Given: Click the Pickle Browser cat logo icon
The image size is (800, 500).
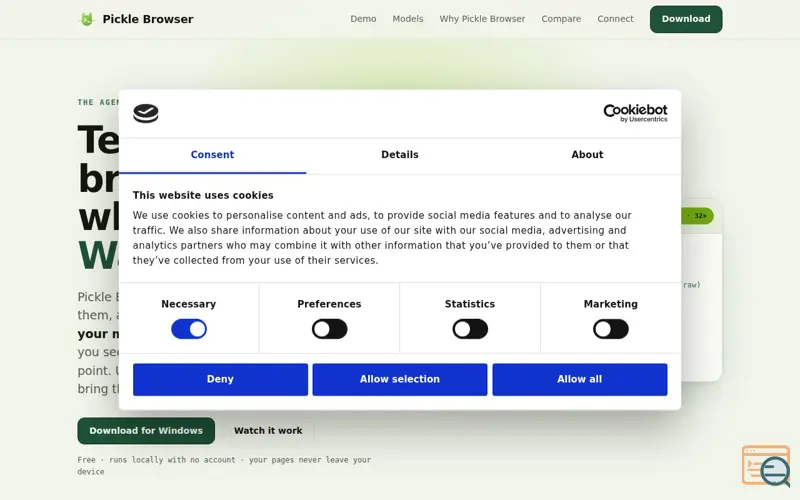Looking at the screenshot, I should pyautogui.click(x=87, y=19).
